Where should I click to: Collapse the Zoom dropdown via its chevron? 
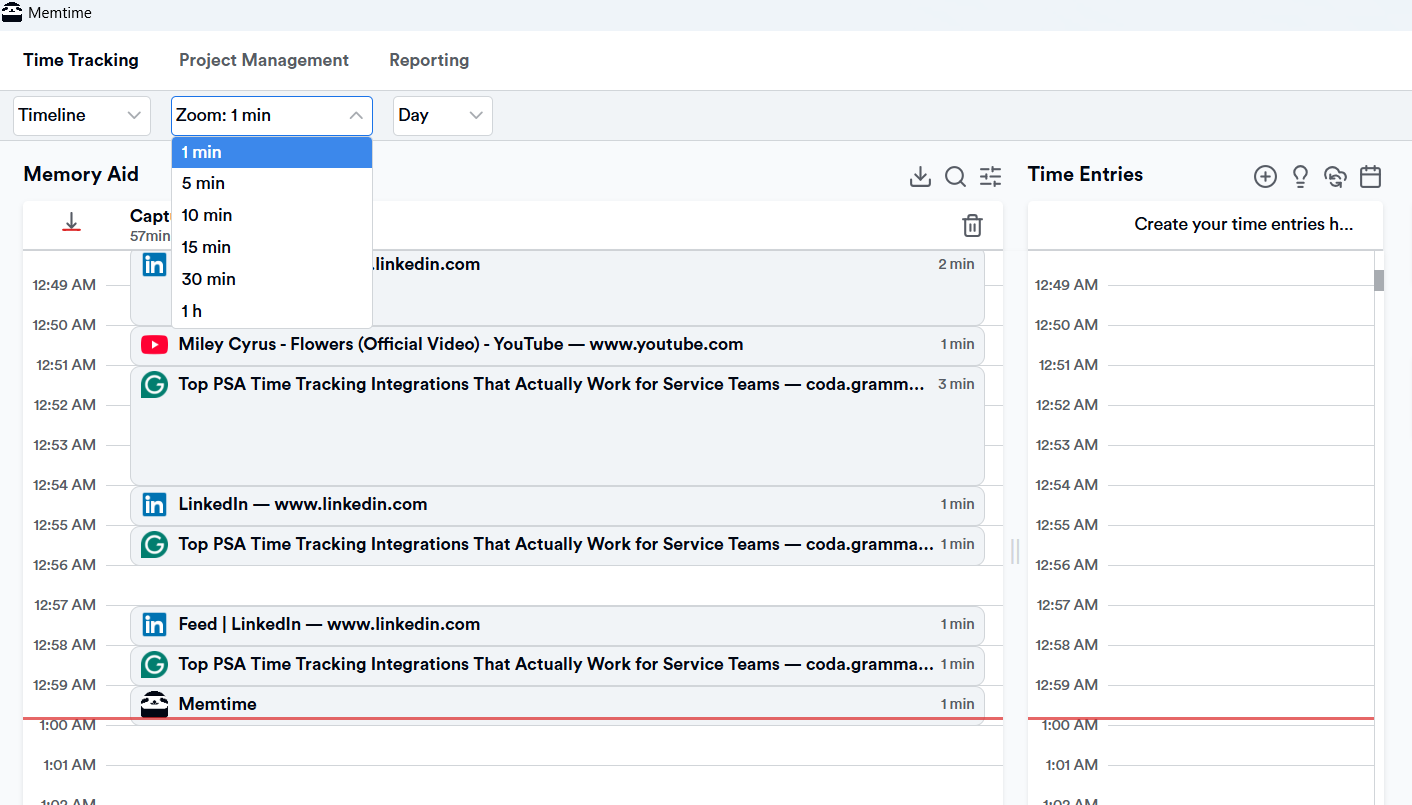pos(357,115)
